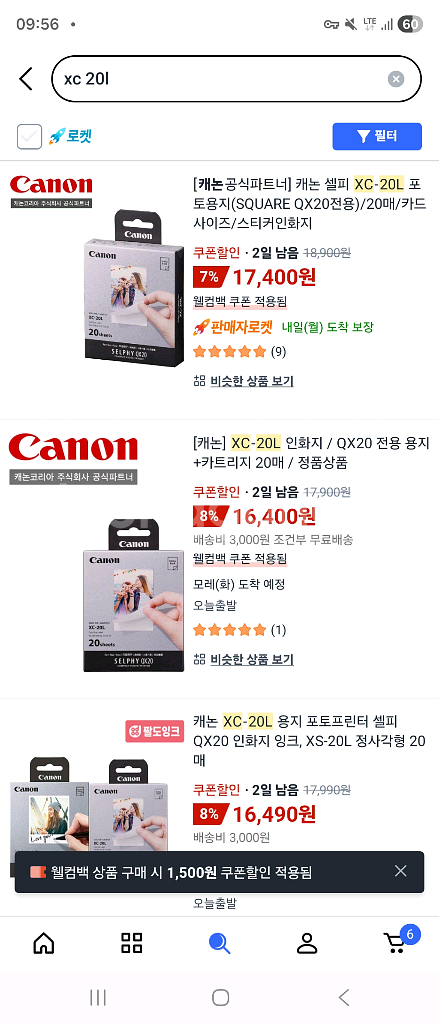439x1024 pixels.
Task: Open My Coupang profile icon
Action: tap(306, 942)
